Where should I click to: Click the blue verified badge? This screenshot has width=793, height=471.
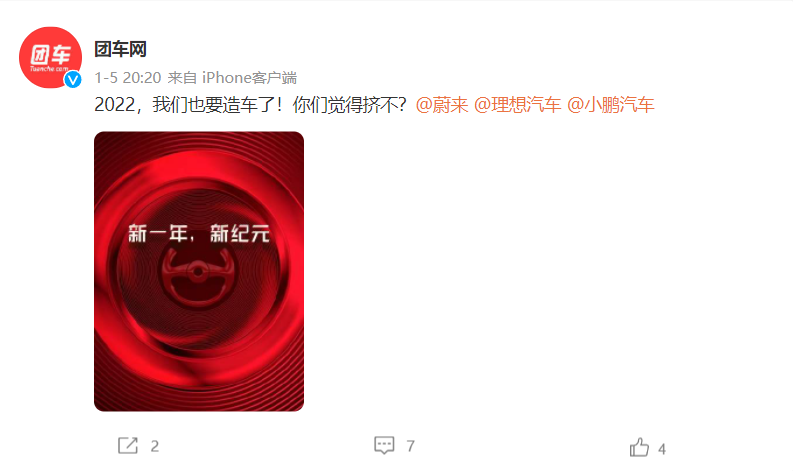click(x=73, y=79)
